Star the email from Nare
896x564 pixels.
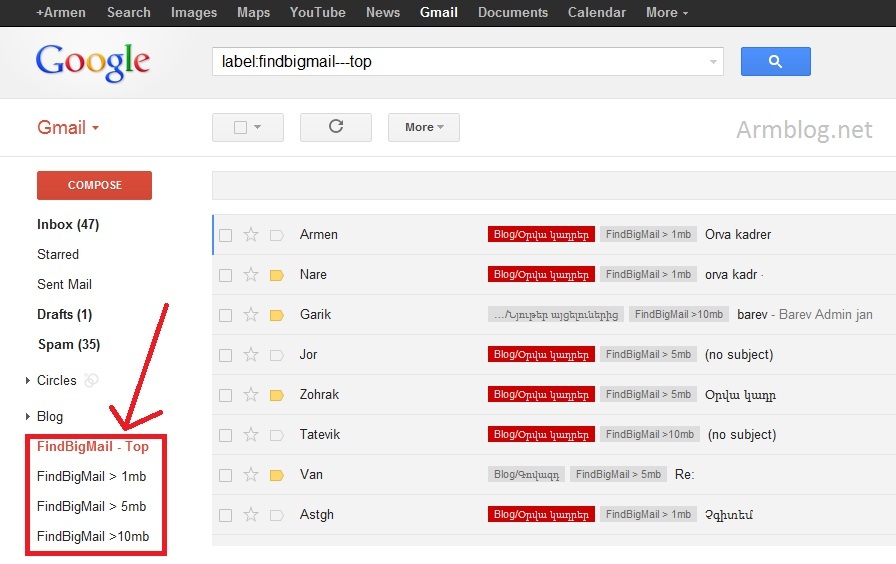[x=251, y=275]
